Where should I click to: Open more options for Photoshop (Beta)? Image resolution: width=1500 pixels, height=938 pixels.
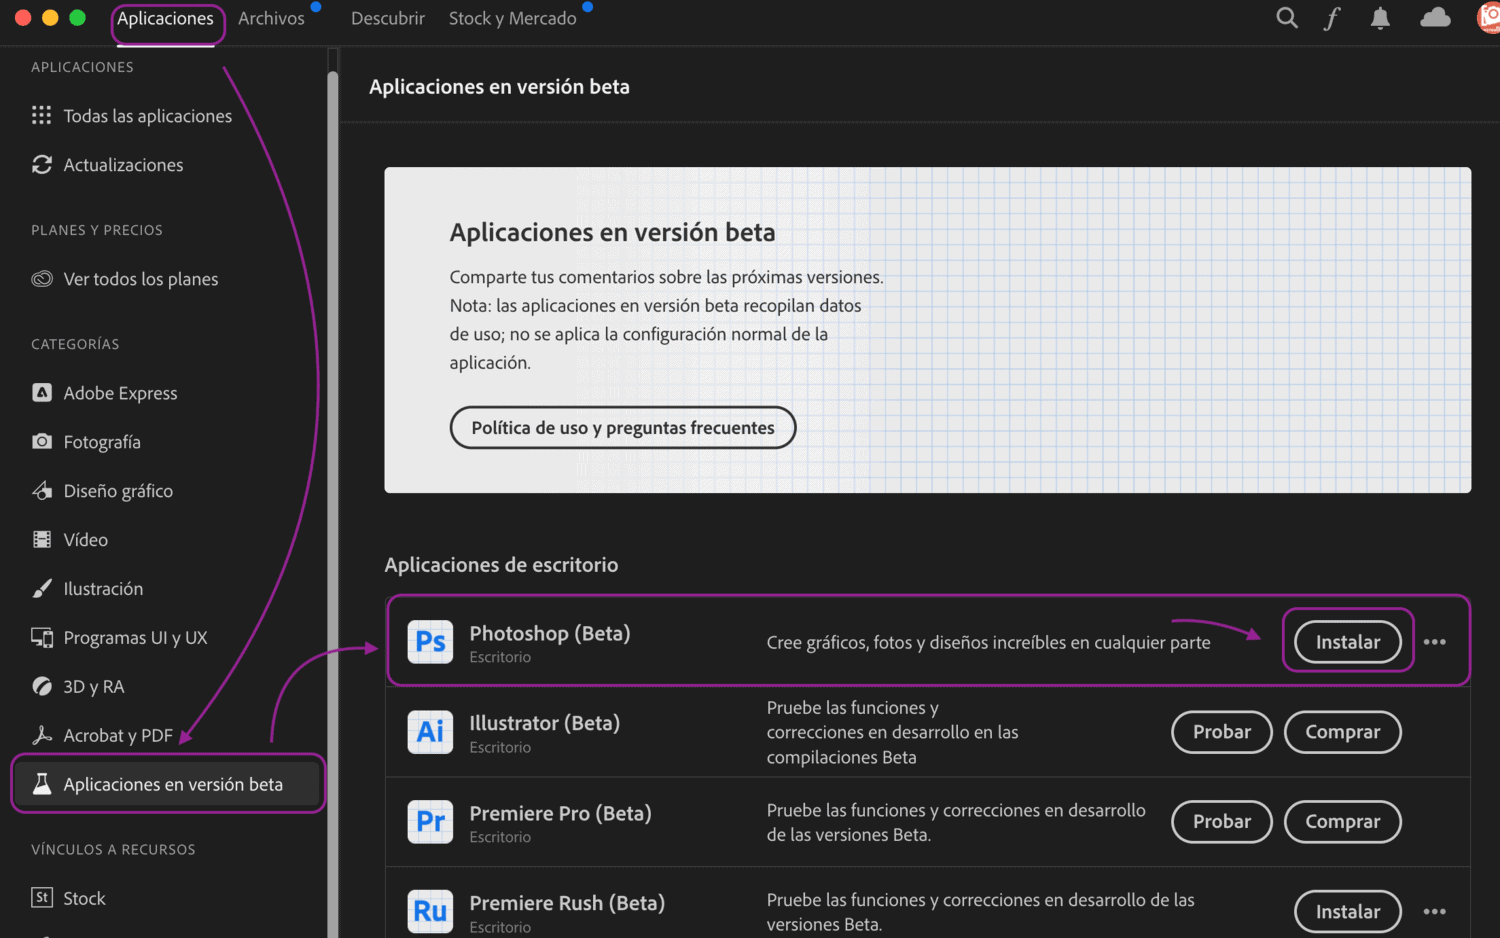1434,642
